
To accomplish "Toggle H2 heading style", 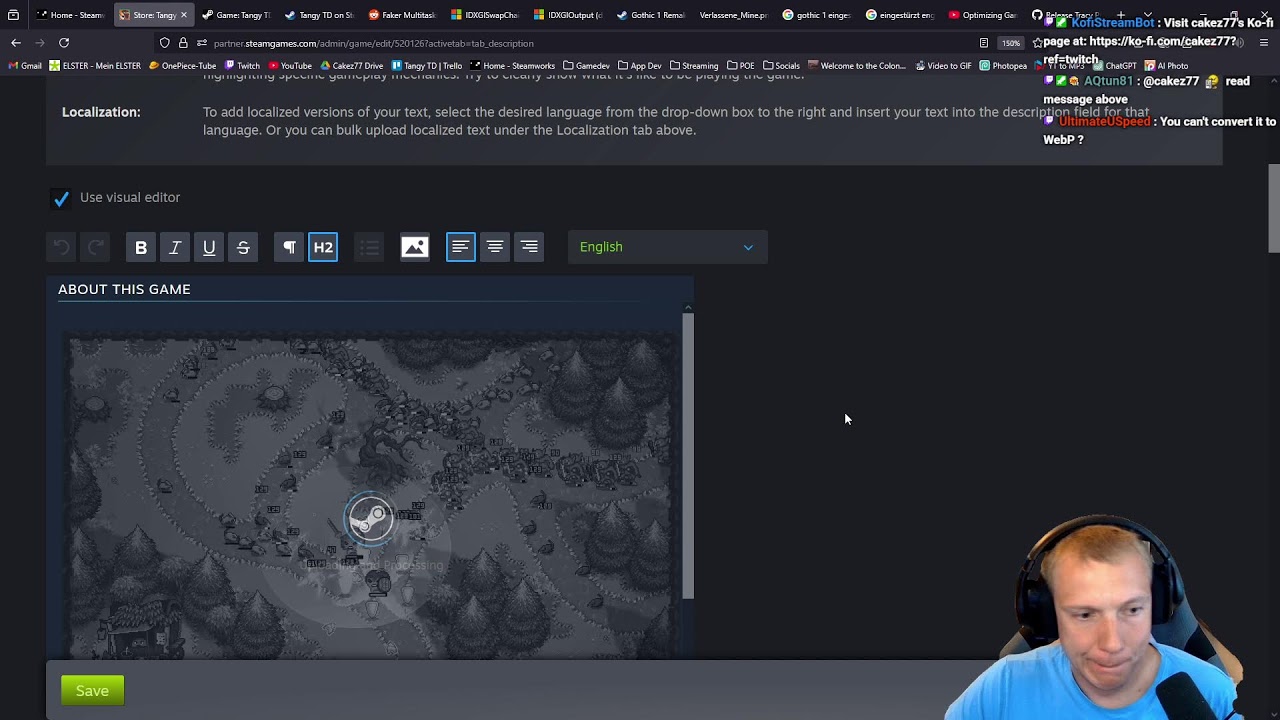I will coord(323,247).
